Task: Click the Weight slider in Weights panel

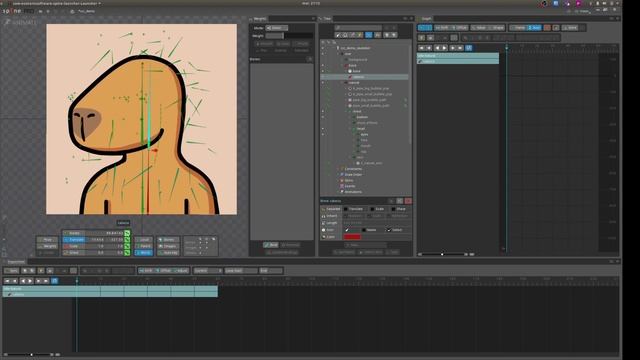Action: [289, 36]
